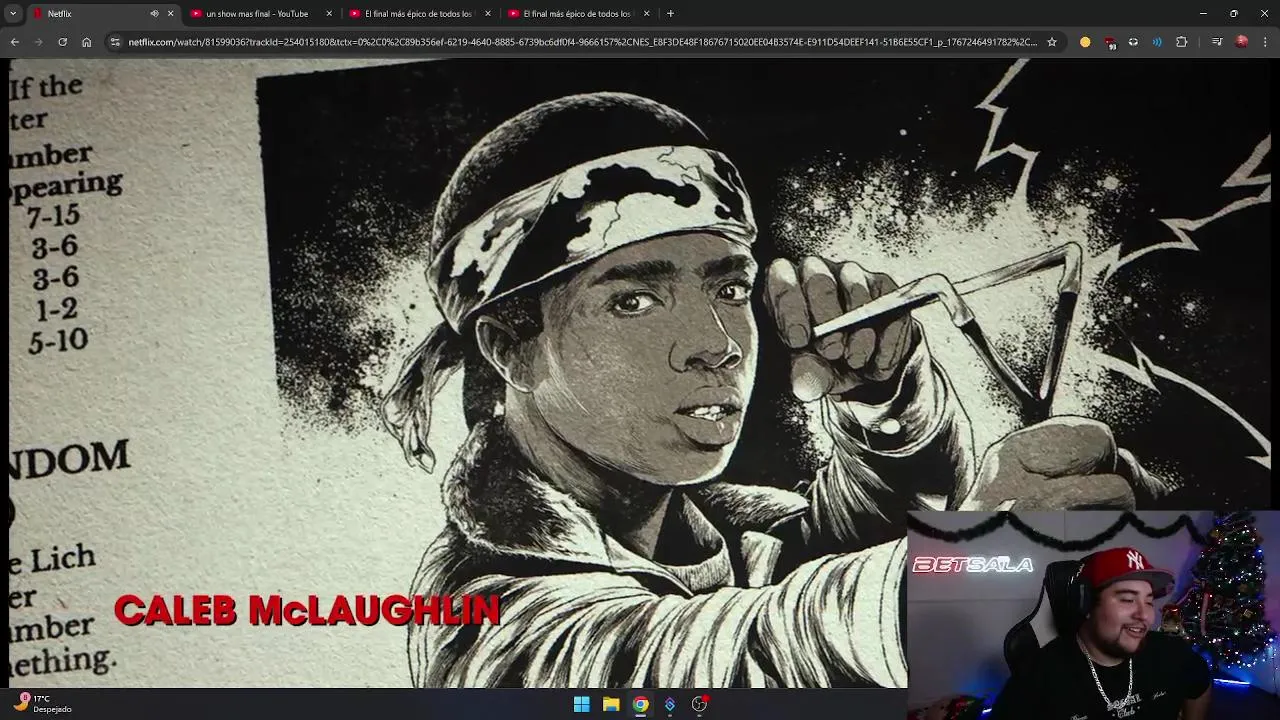Click the netflix.com address bar URL
Screen dimensions: 1280x720
click(x=583, y=42)
